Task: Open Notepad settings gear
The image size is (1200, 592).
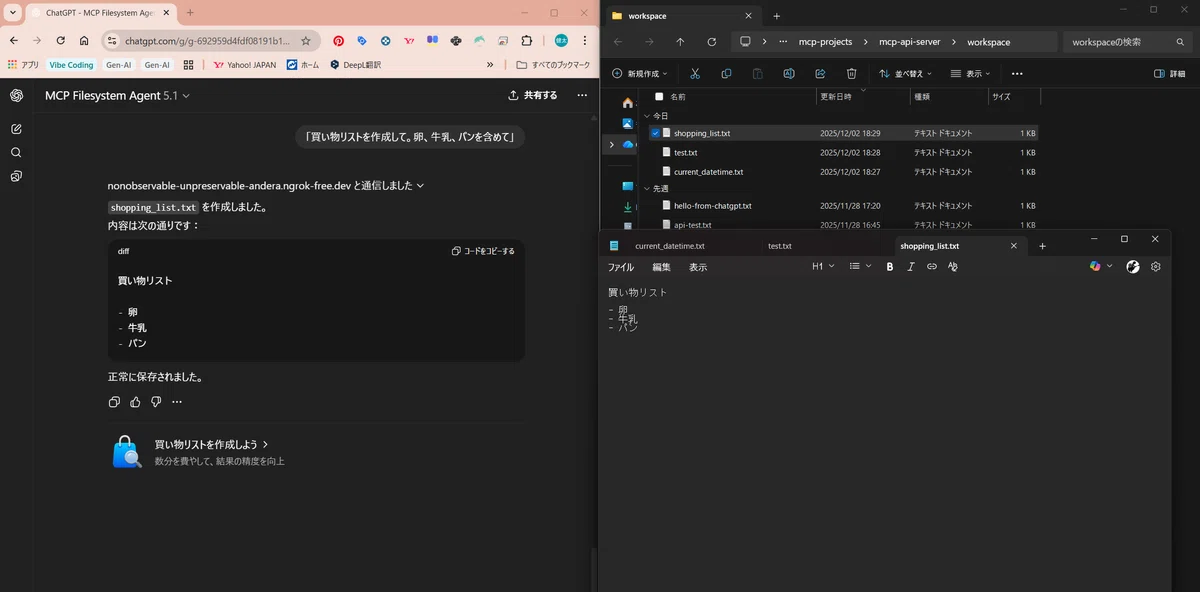Action: (x=1156, y=267)
